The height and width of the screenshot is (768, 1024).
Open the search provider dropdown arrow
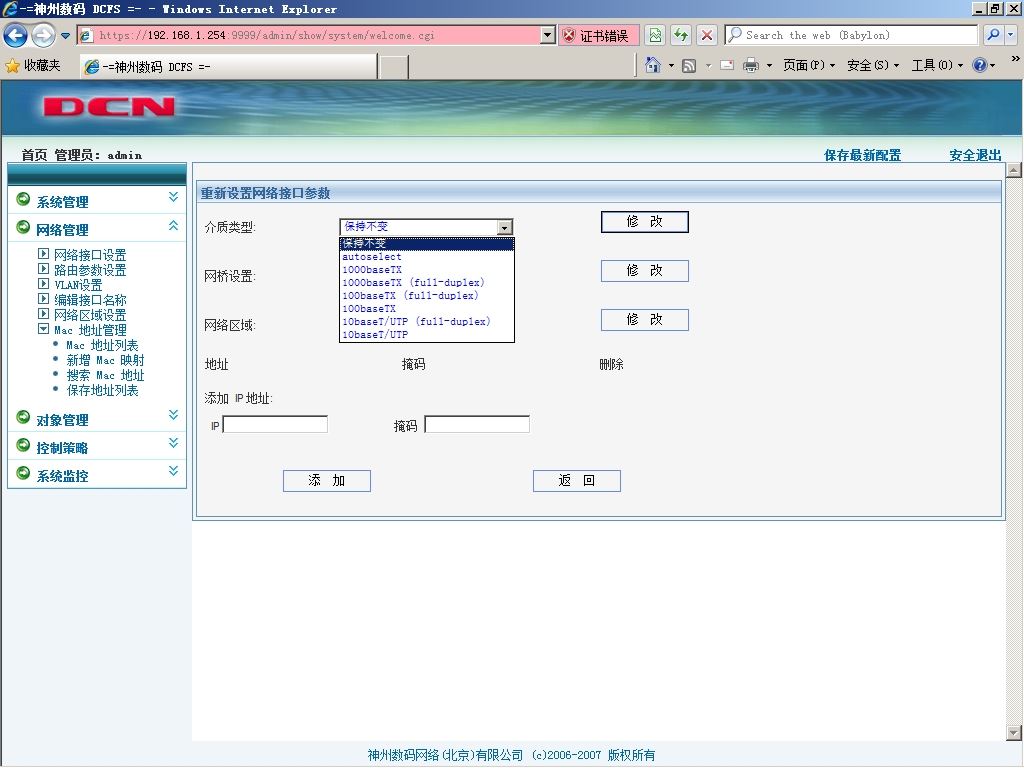[x=1011, y=35]
